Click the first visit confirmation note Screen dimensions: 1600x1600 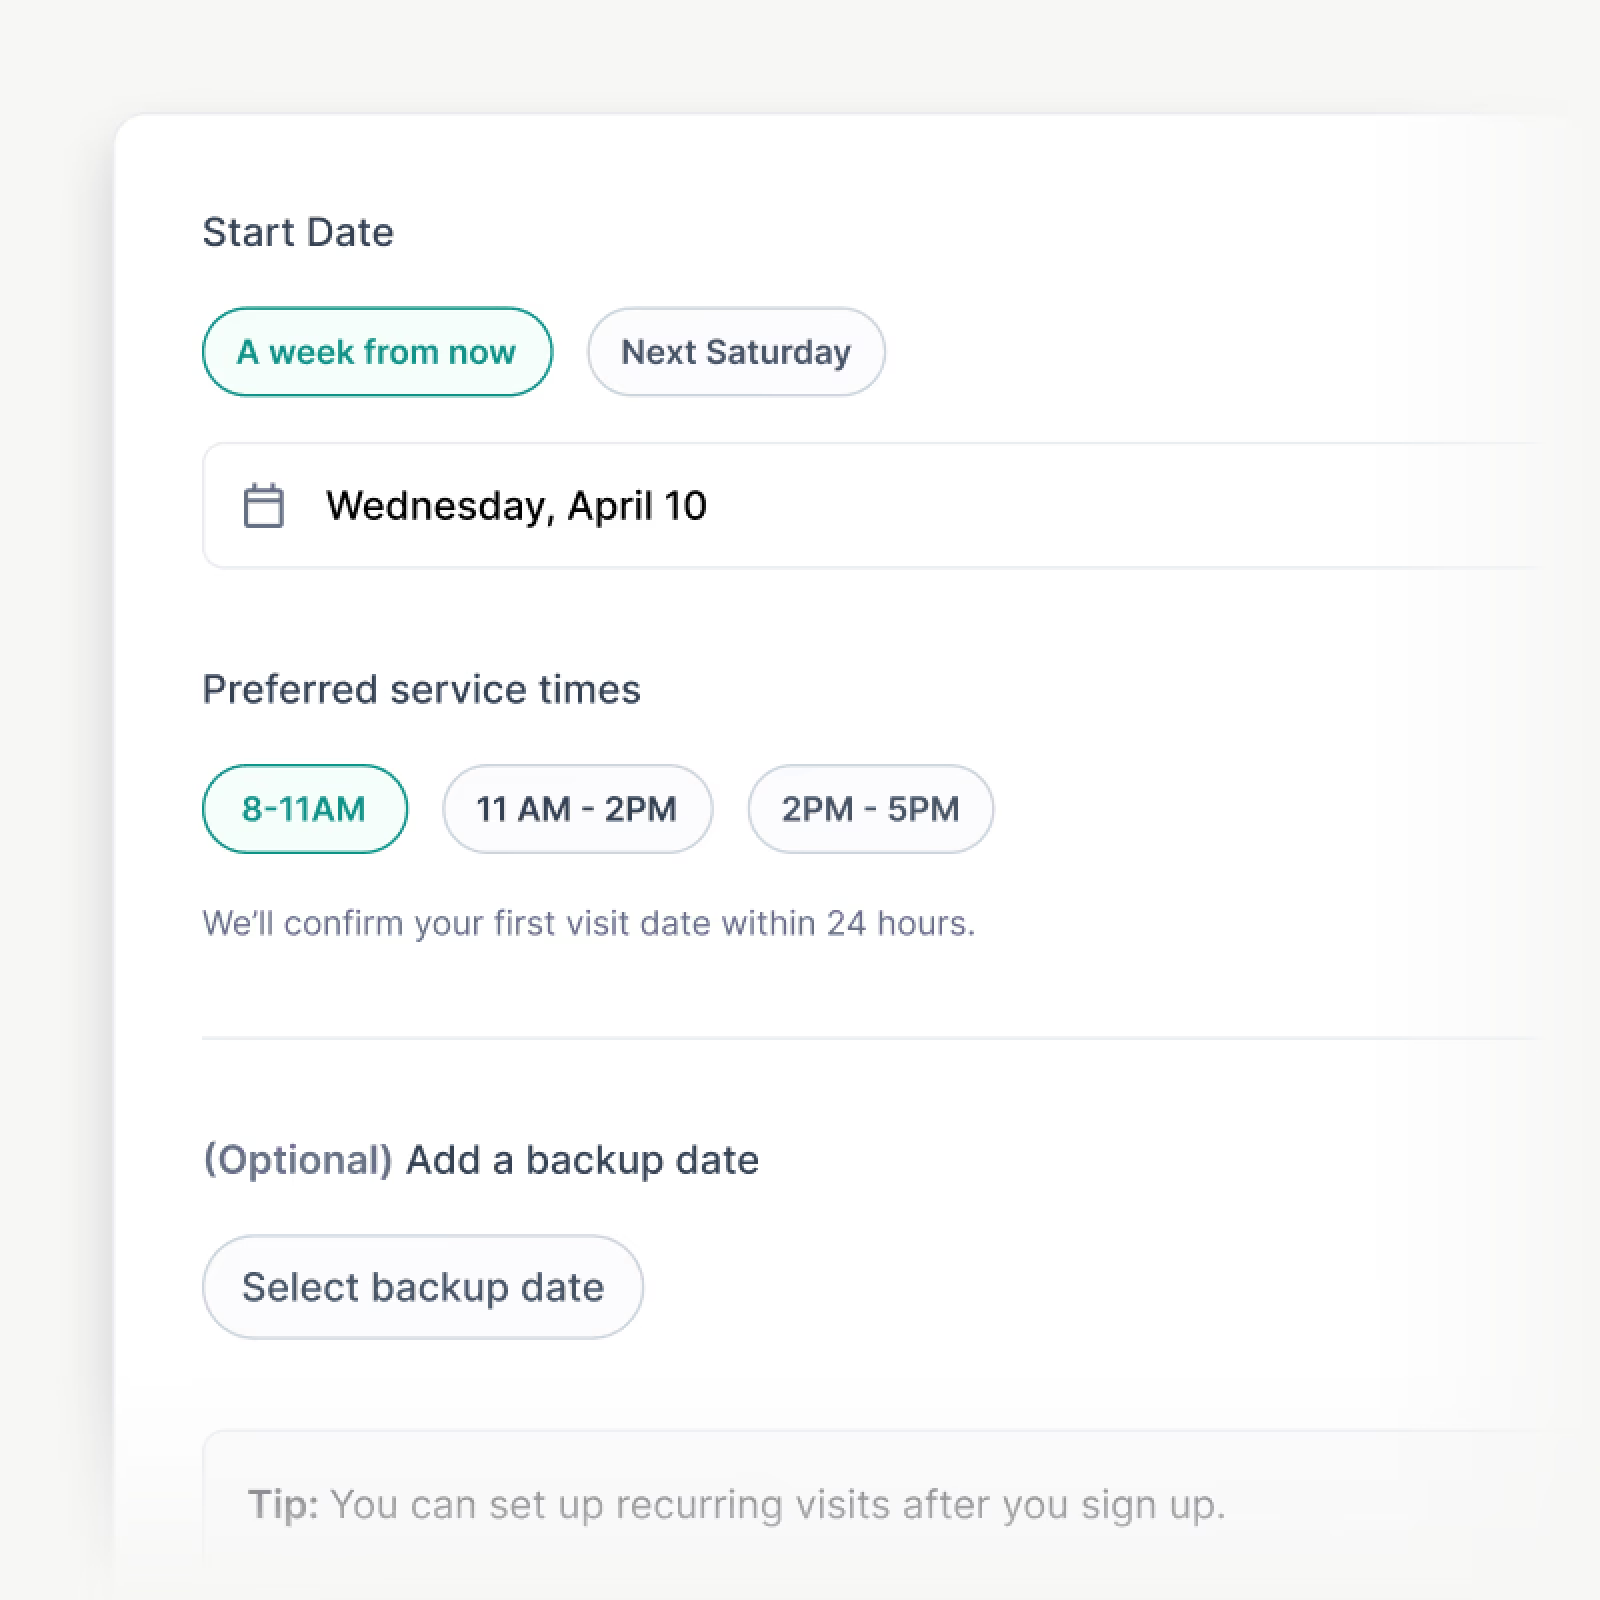pos(588,923)
